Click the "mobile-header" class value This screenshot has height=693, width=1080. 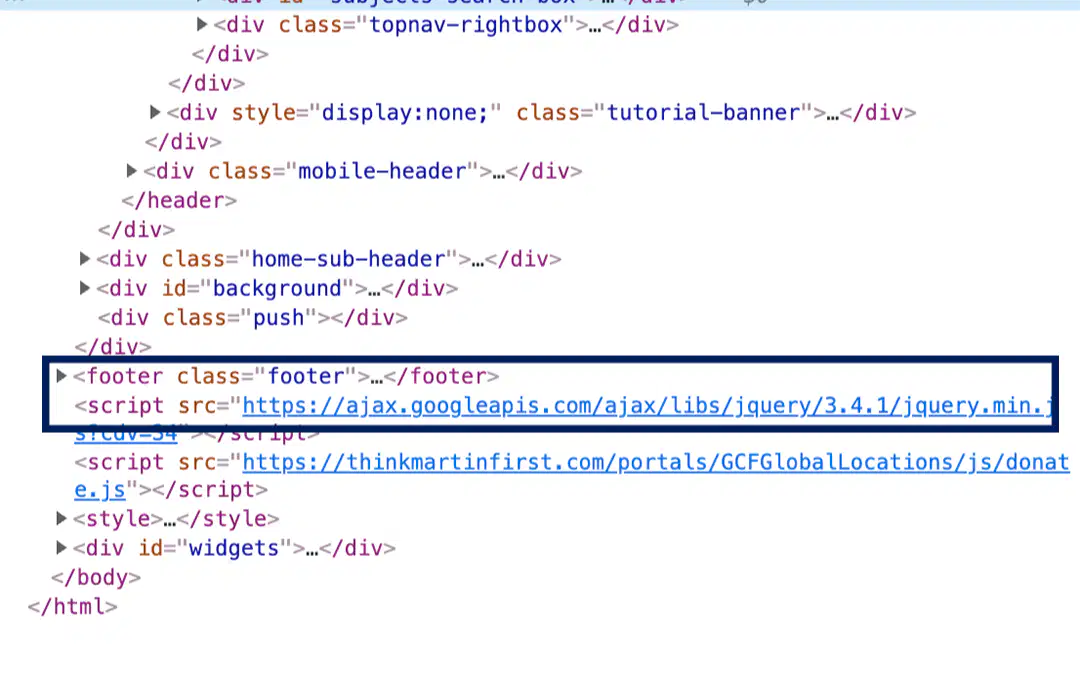tap(382, 171)
